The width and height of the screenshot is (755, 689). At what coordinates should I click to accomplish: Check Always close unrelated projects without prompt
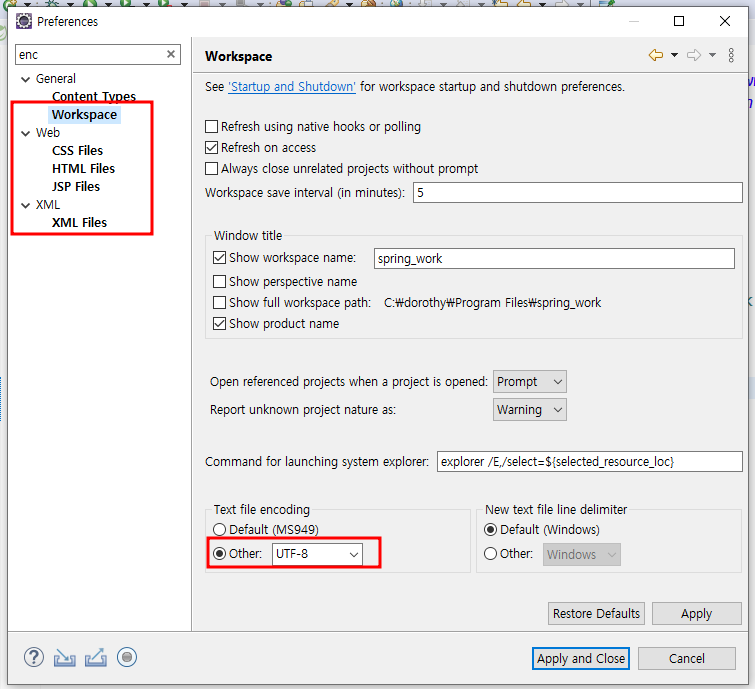click(x=211, y=169)
